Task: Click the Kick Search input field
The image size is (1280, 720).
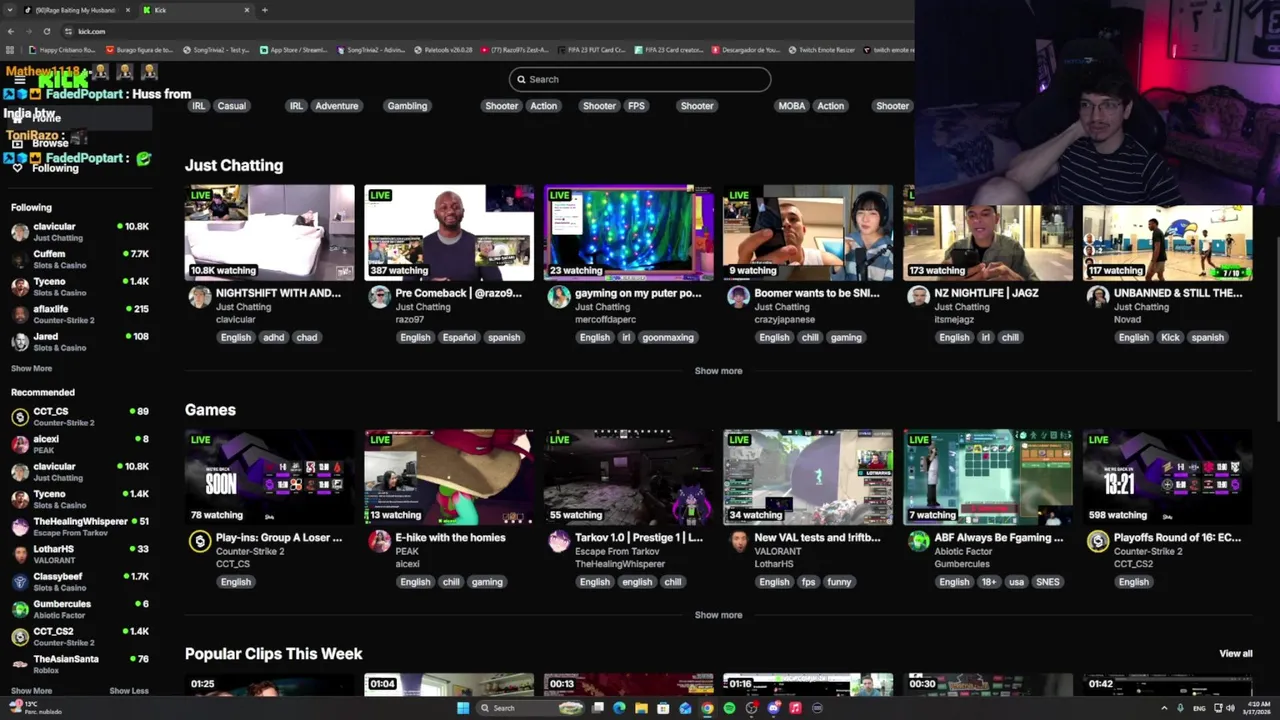Action: pos(640,79)
